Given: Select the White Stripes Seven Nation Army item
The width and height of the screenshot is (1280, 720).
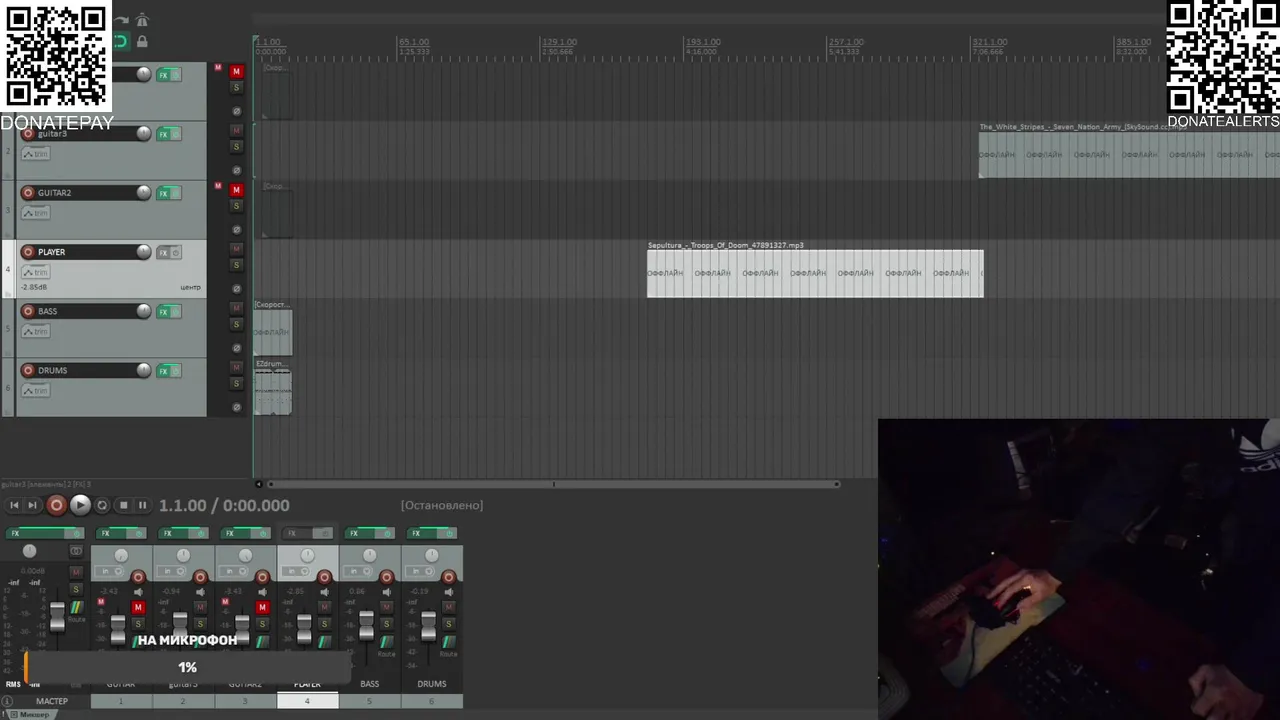Looking at the screenshot, I should click(1129, 155).
